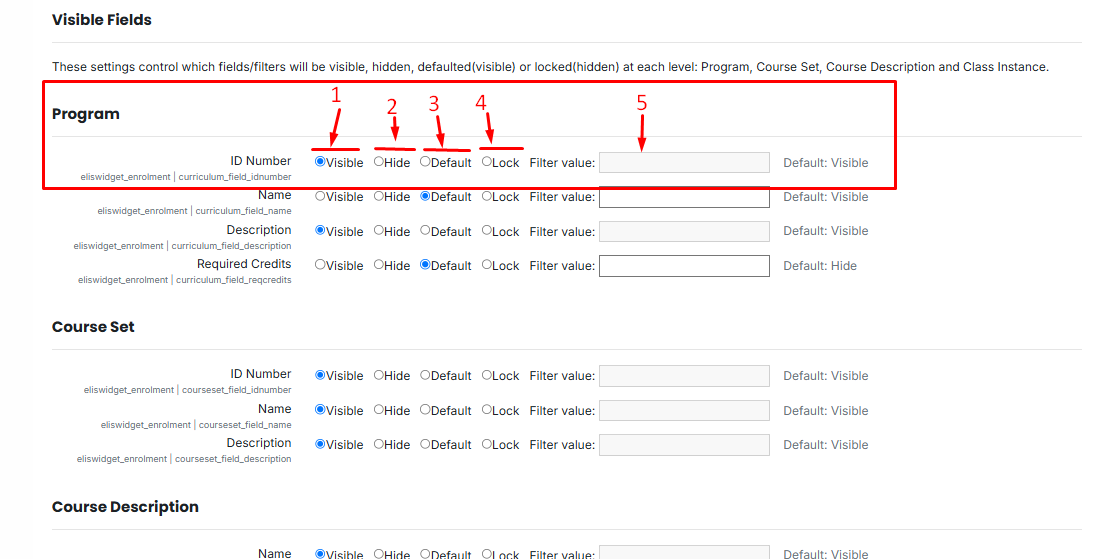Select Visible for Program Name
The width and height of the screenshot is (1103, 559).
[320, 196]
